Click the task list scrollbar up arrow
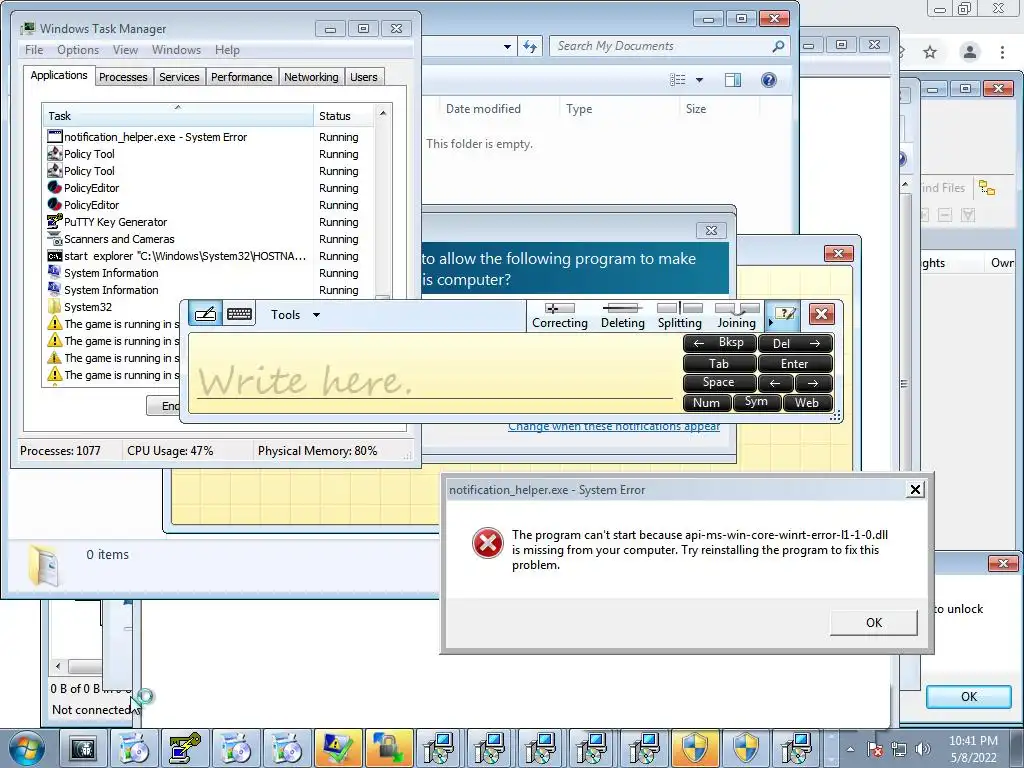1024x768 pixels. (383, 114)
